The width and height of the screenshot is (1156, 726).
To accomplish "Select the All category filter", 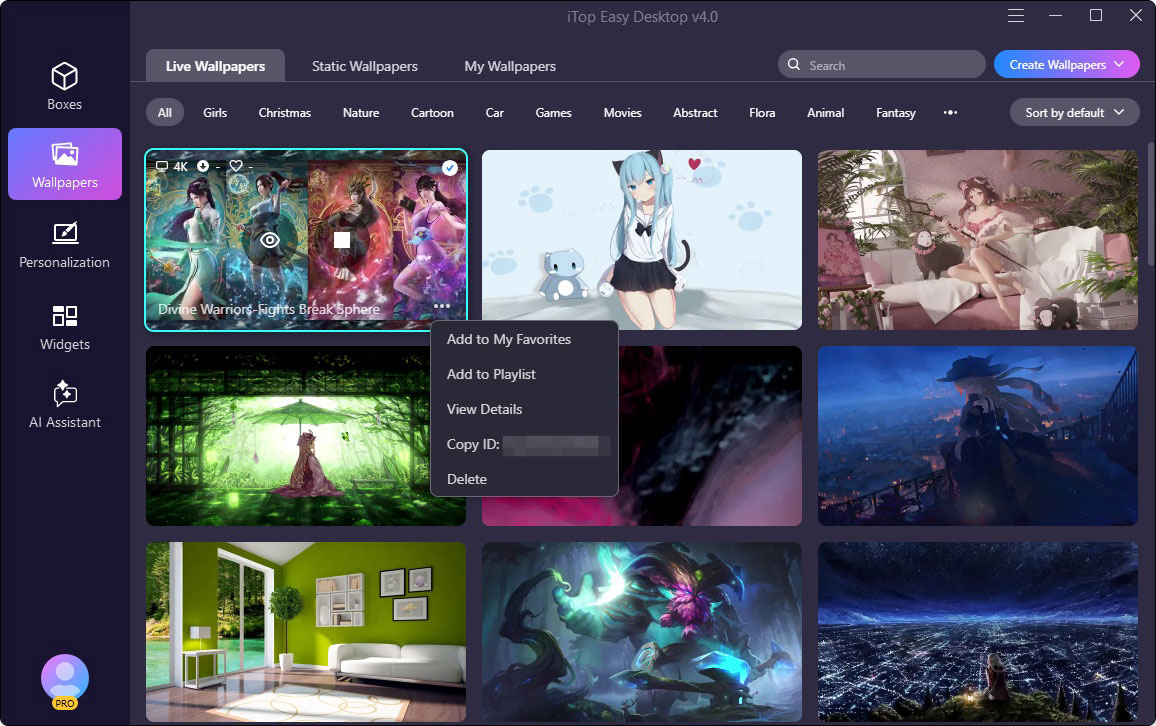I will [165, 113].
